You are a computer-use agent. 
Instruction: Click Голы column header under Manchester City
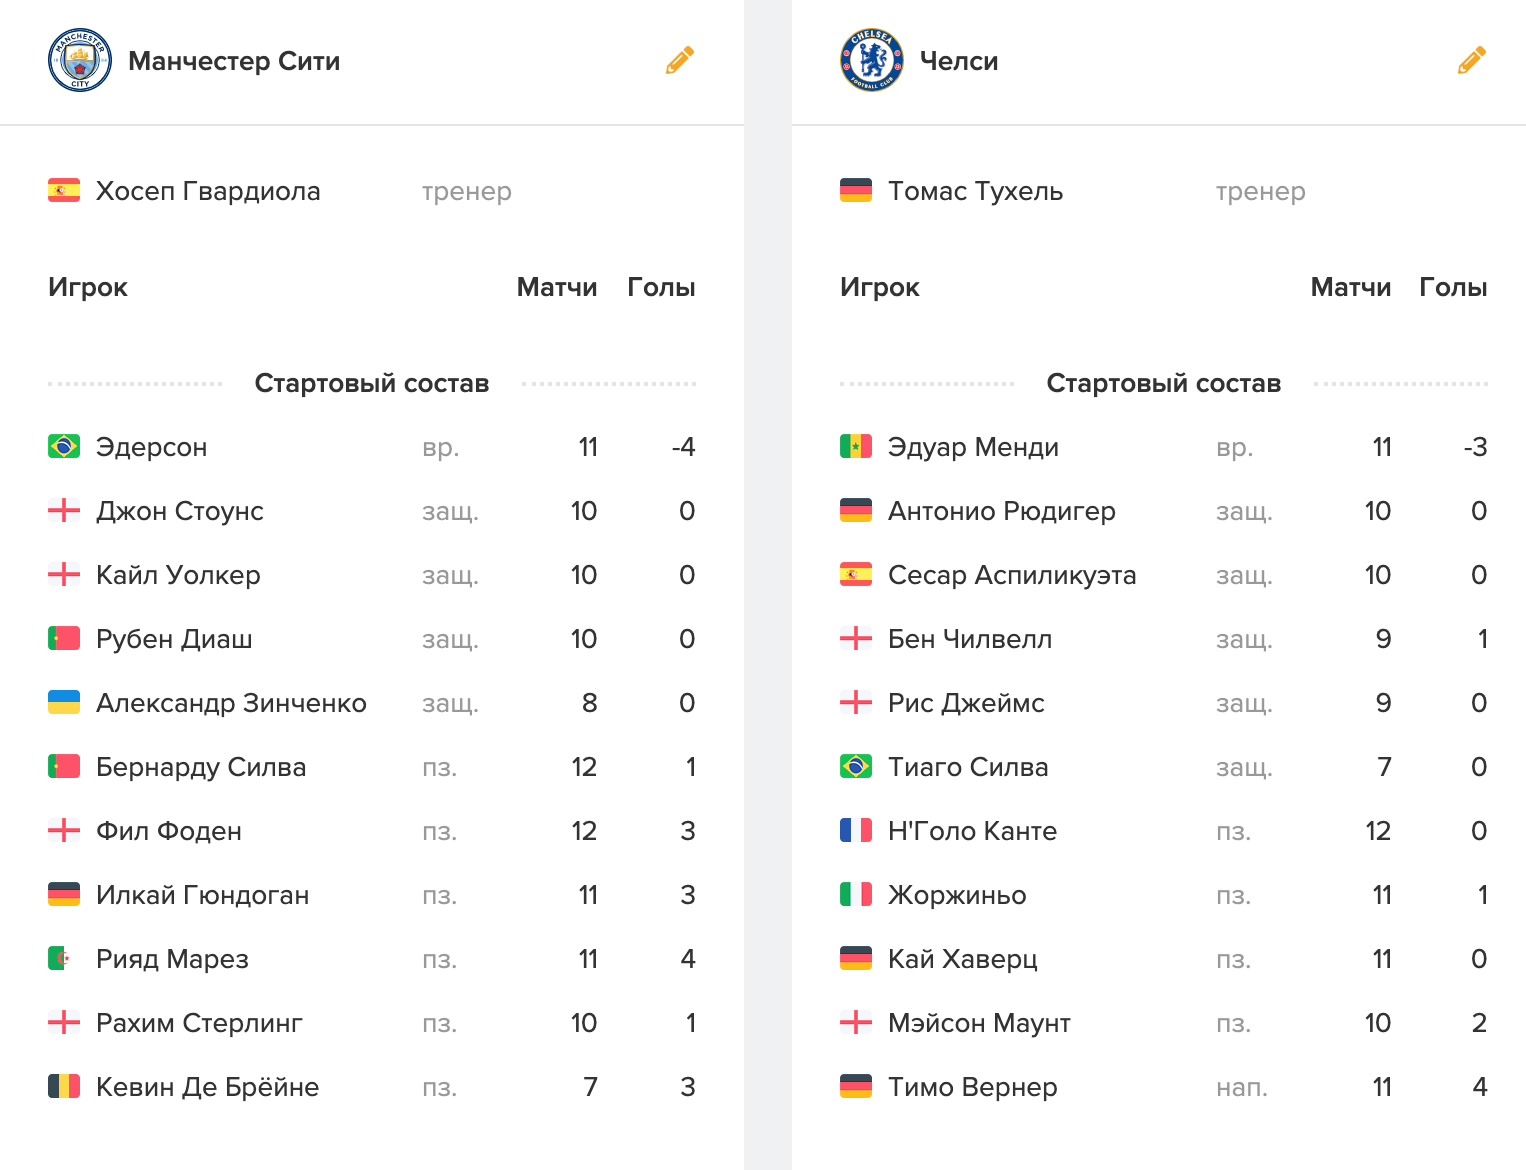click(x=661, y=287)
